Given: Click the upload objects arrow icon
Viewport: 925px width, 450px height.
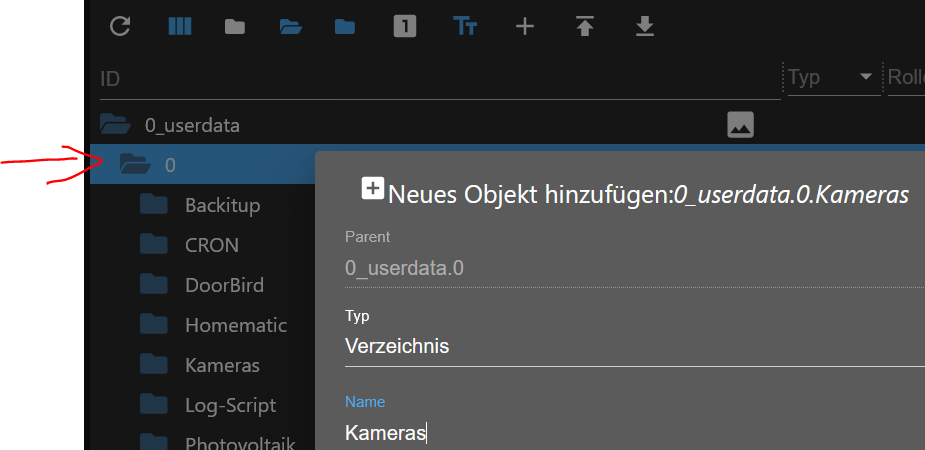Looking at the screenshot, I should point(585,27).
